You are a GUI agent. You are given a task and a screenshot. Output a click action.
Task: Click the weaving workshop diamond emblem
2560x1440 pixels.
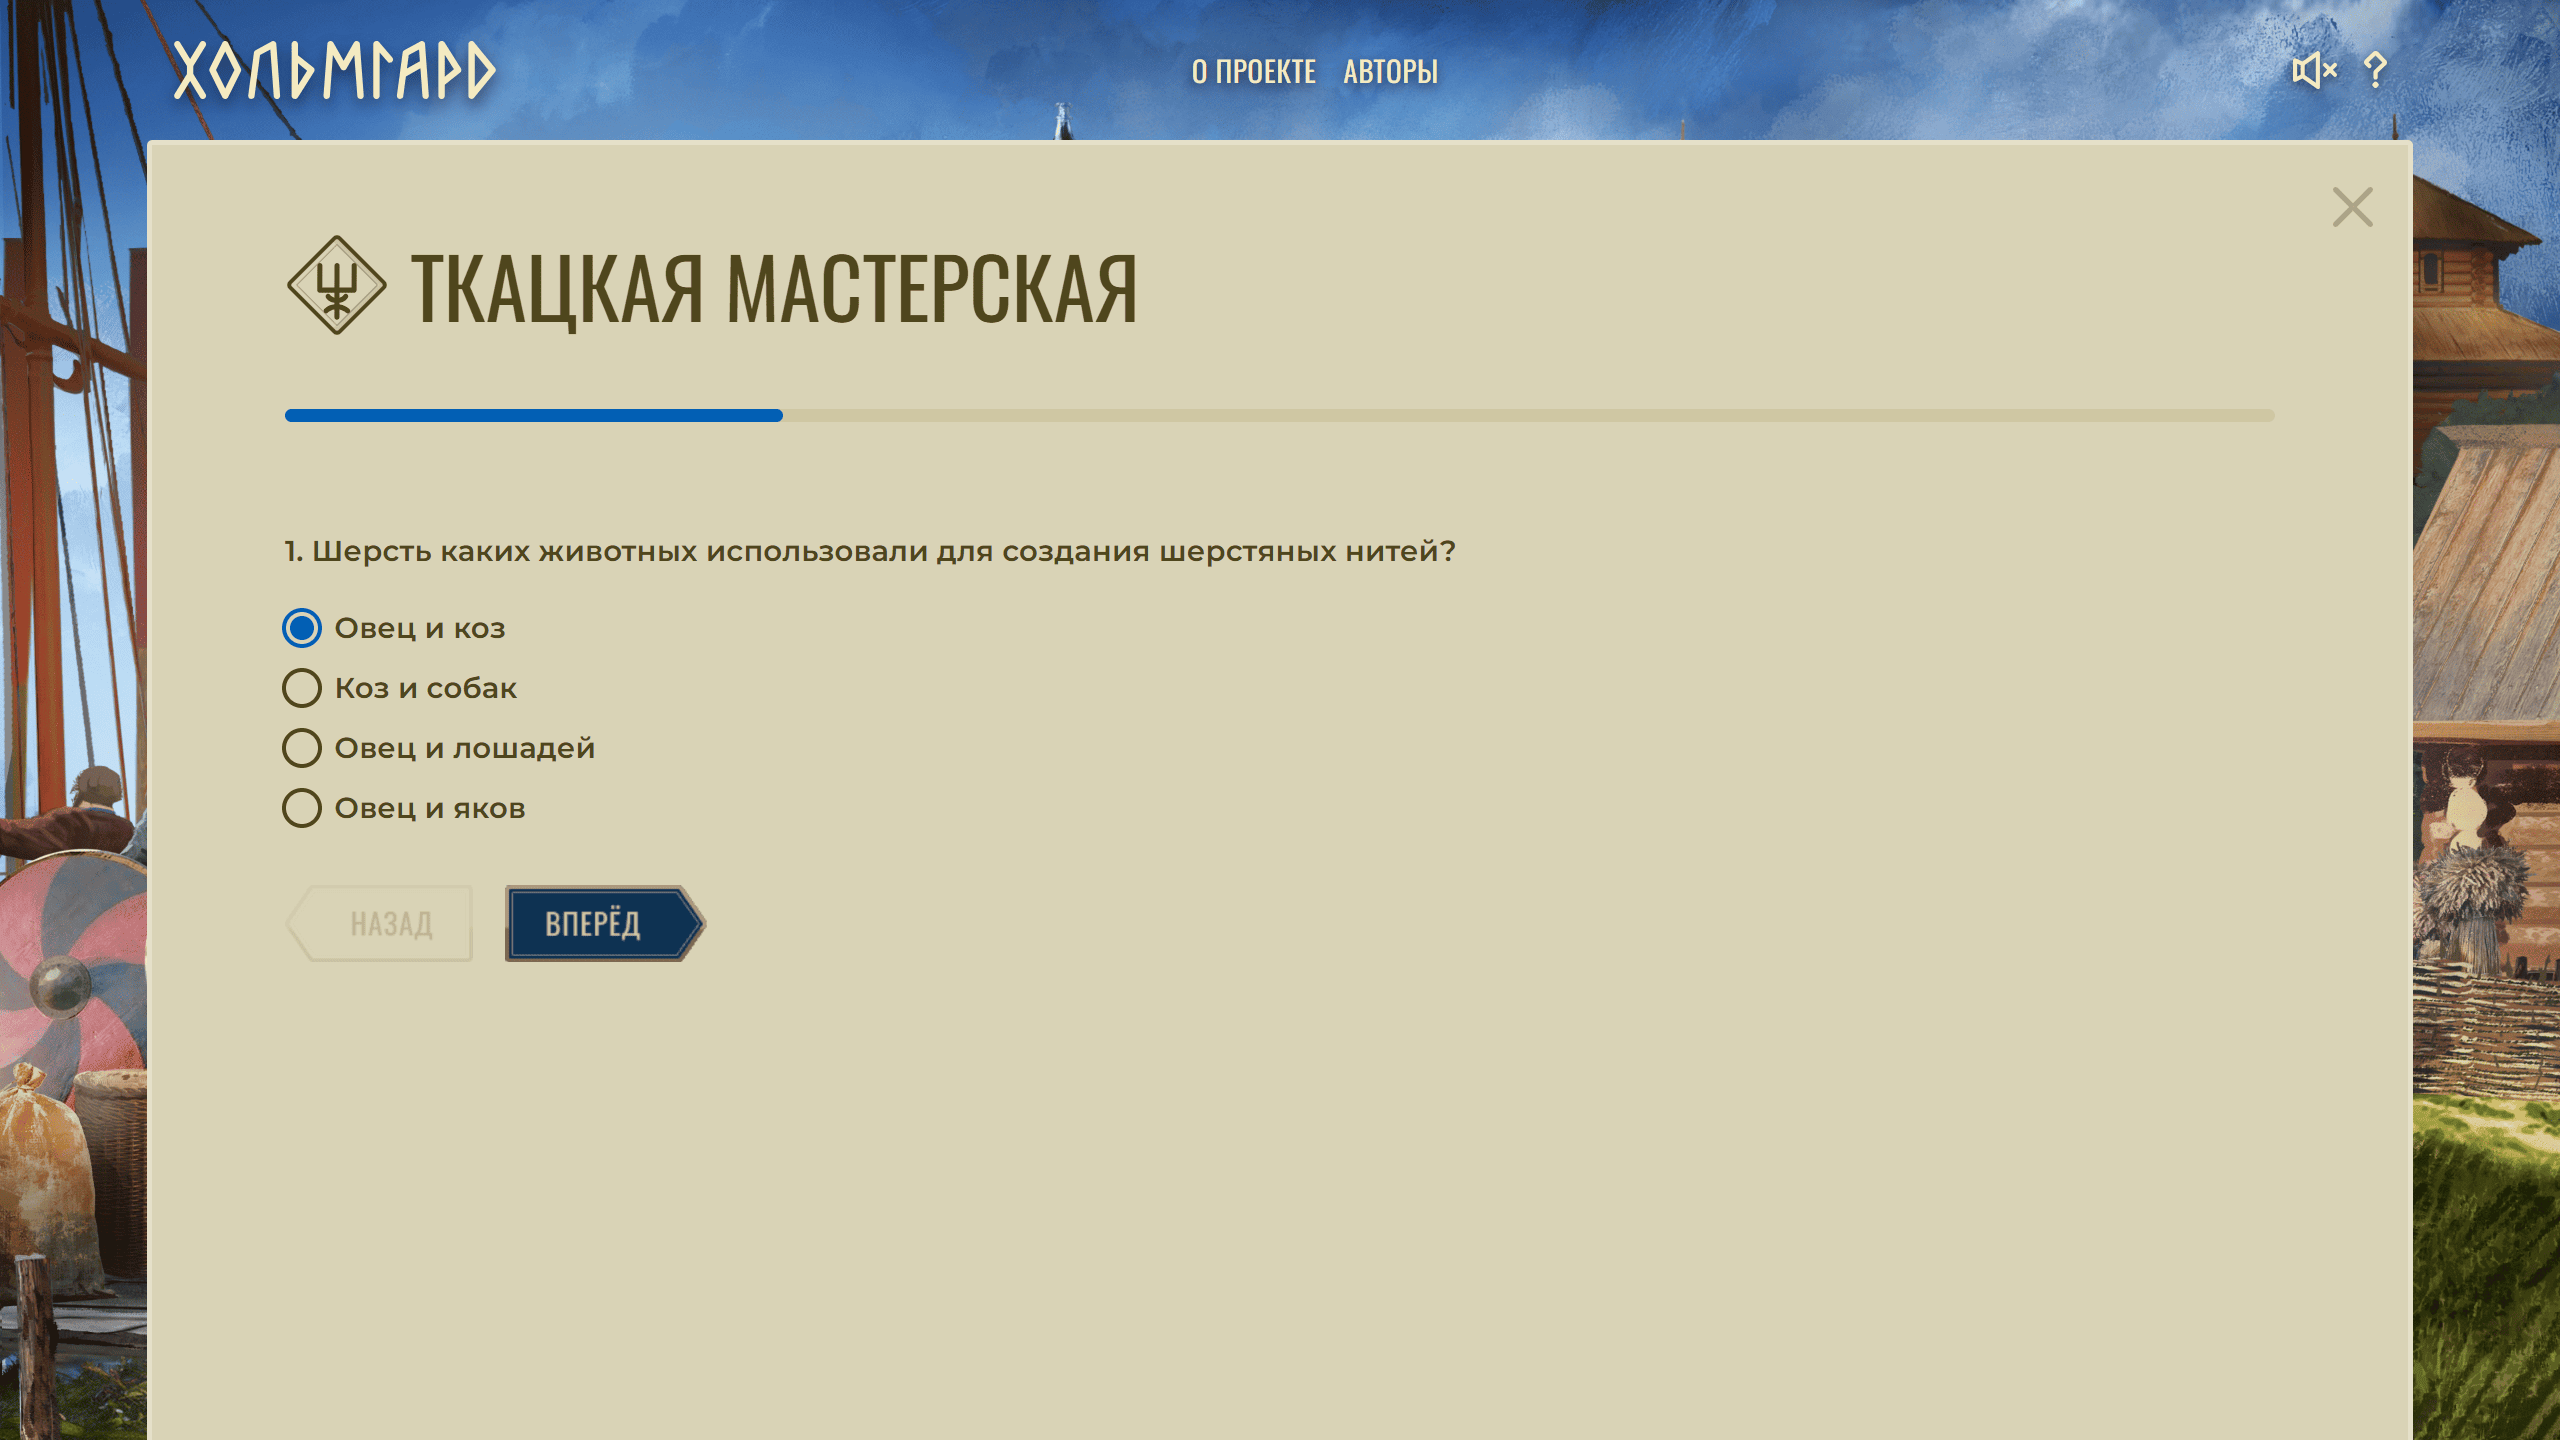[336, 285]
